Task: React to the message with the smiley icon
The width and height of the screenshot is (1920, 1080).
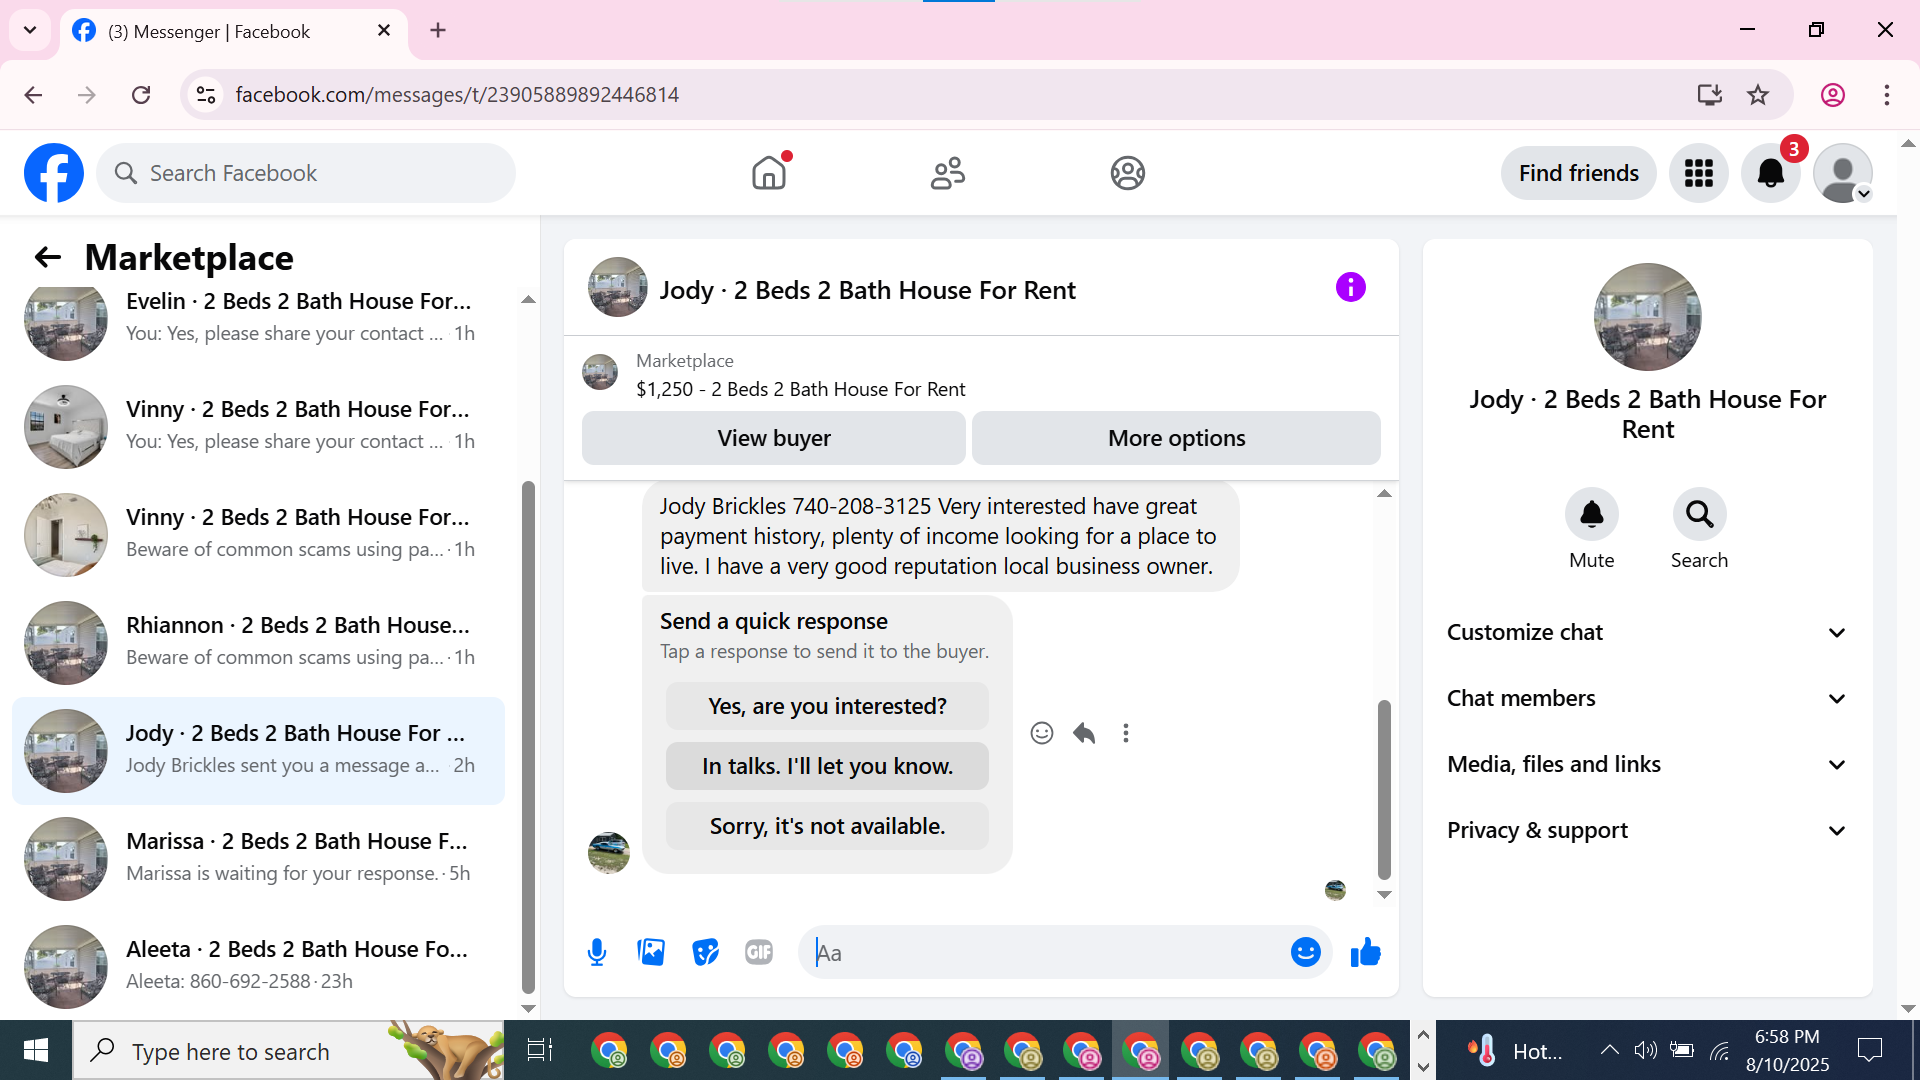Action: [x=1041, y=733]
